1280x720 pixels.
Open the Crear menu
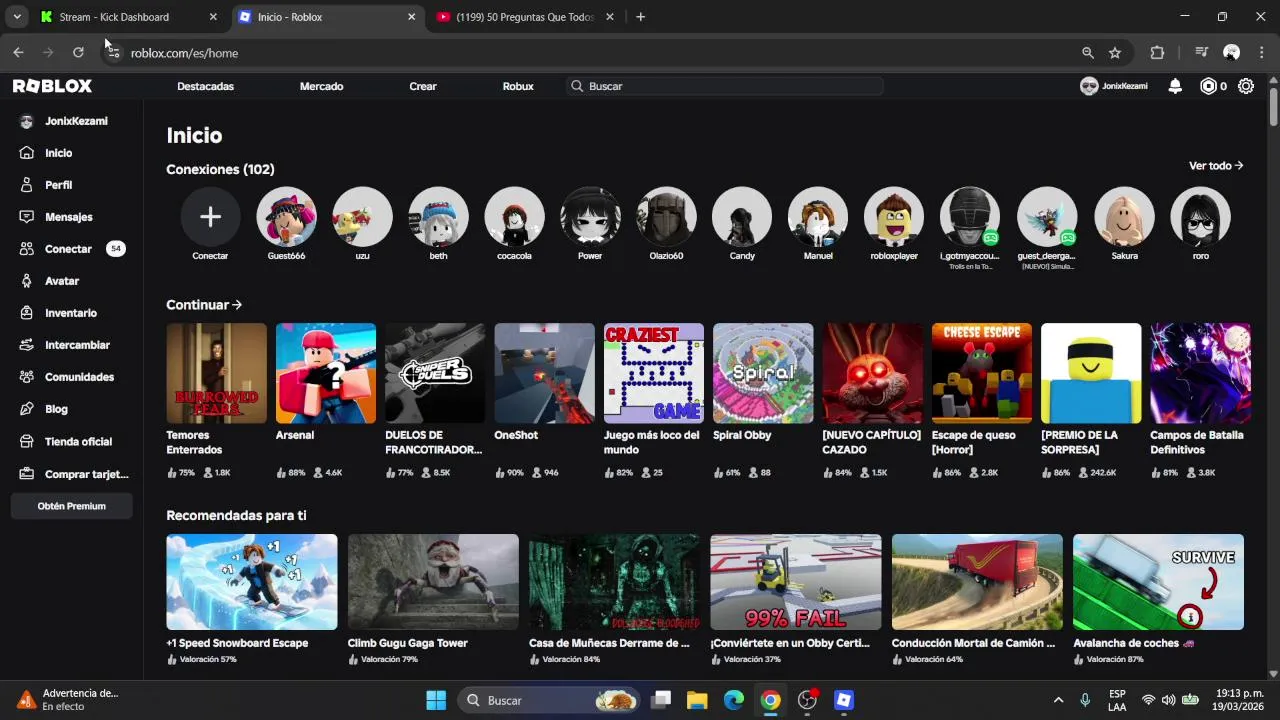pos(423,86)
